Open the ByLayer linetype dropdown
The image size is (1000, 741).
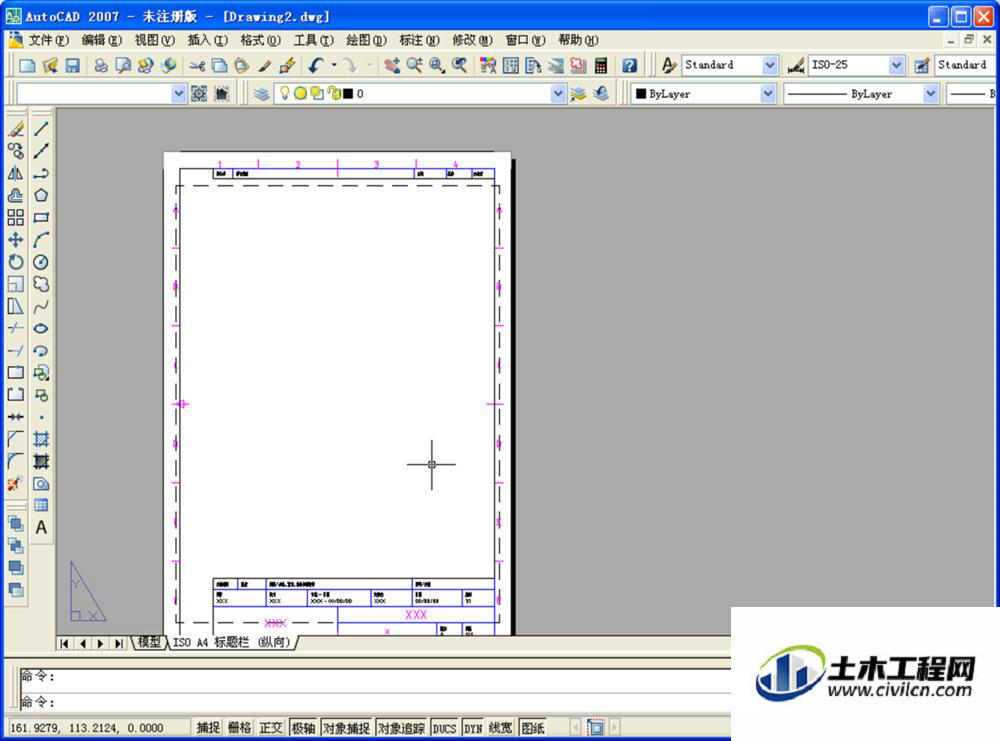pos(930,94)
